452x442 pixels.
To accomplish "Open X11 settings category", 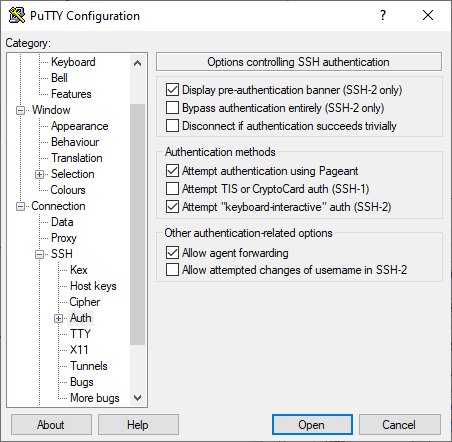I will (79, 350).
